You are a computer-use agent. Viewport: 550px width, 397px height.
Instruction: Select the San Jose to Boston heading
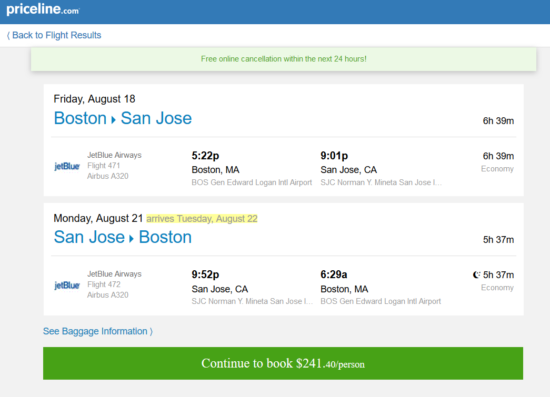click(123, 237)
